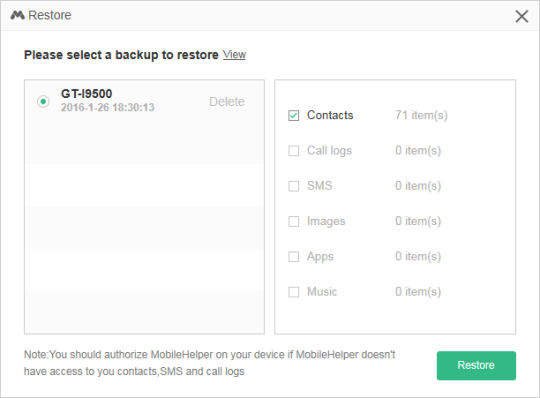Toggle the Apps checkbox
The width and height of the screenshot is (540, 398).
pyautogui.click(x=294, y=256)
